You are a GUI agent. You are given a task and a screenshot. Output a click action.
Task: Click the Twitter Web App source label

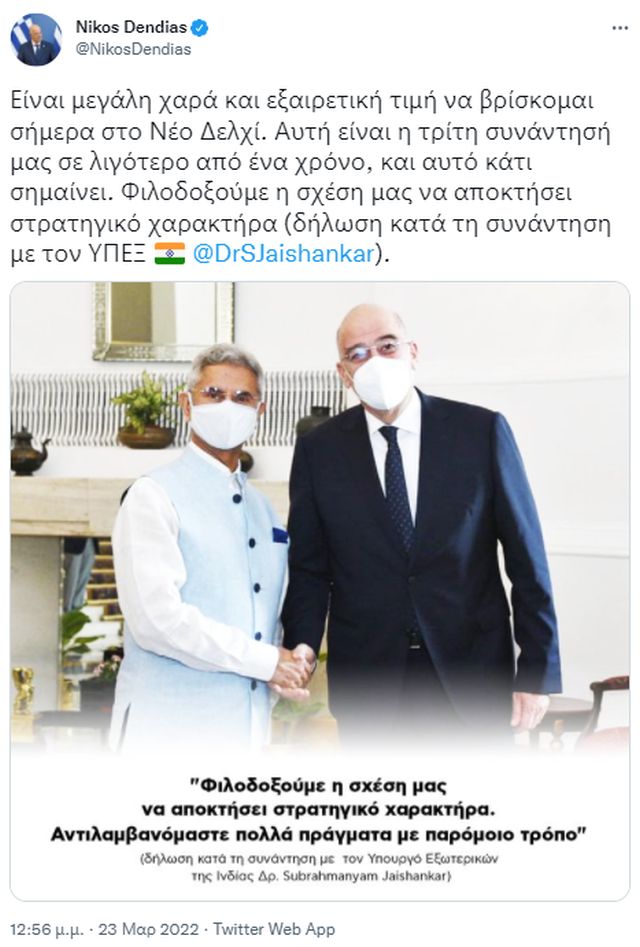coord(274,929)
